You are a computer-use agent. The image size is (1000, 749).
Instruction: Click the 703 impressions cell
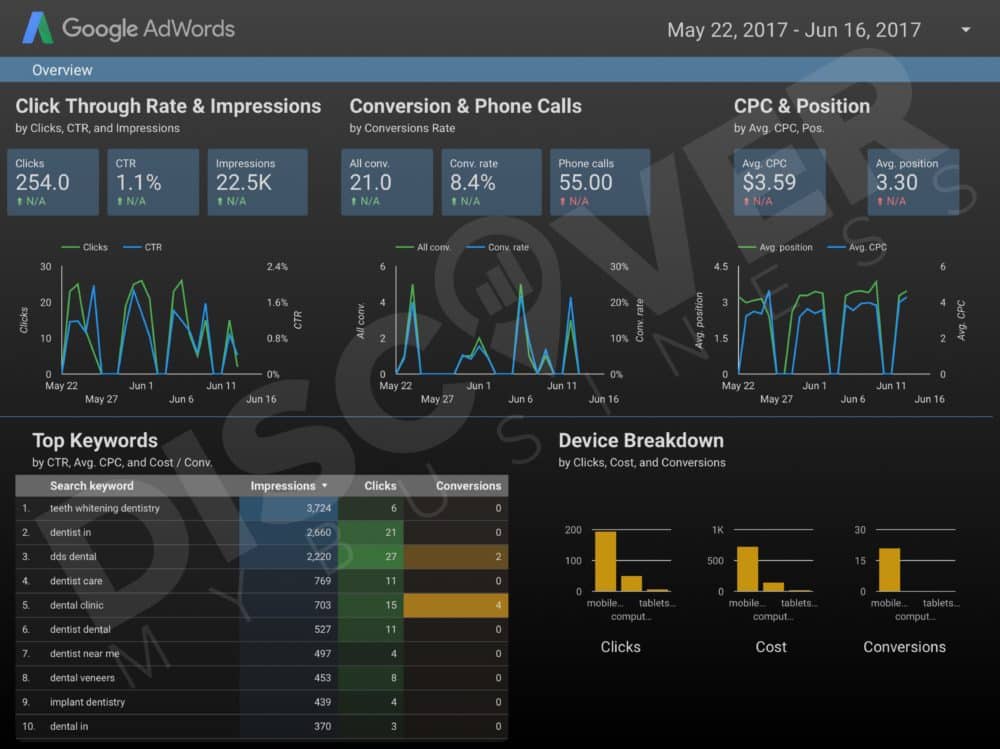click(x=289, y=605)
